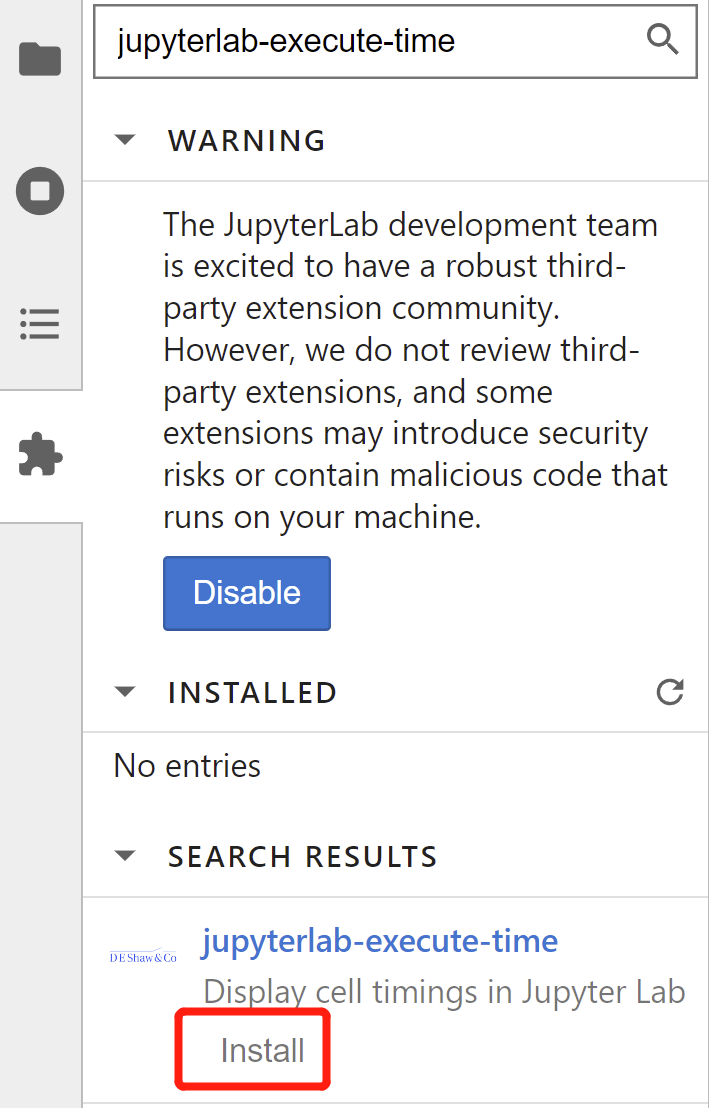Open the table of contents panel
The height and width of the screenshot is (1108, 709).
point(40,324)
